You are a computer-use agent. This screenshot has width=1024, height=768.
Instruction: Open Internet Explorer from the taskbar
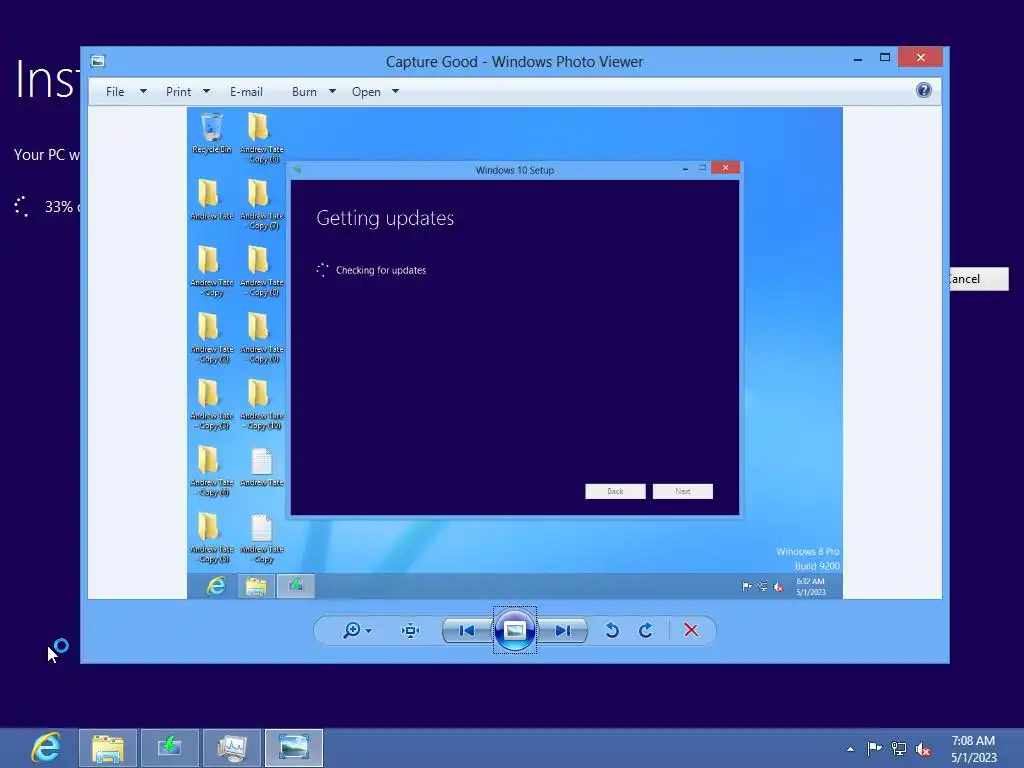coord(46,748)
